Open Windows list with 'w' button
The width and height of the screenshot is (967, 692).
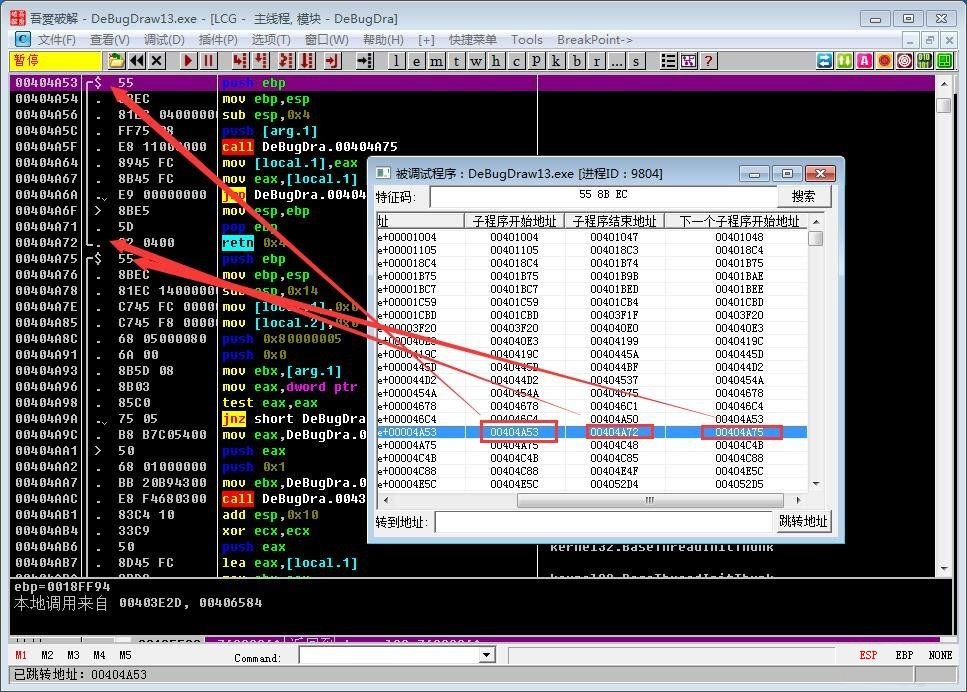(x=476, y=60)
